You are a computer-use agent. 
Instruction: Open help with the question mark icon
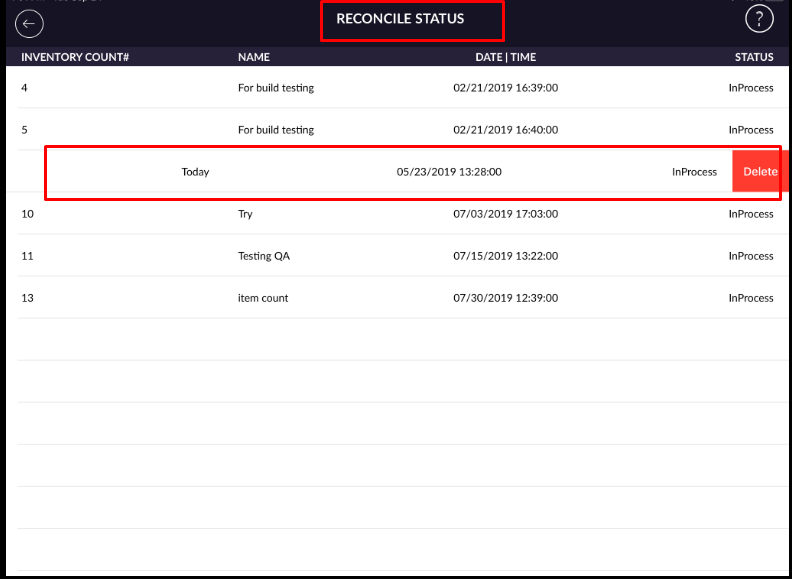(x=760, y=19)
